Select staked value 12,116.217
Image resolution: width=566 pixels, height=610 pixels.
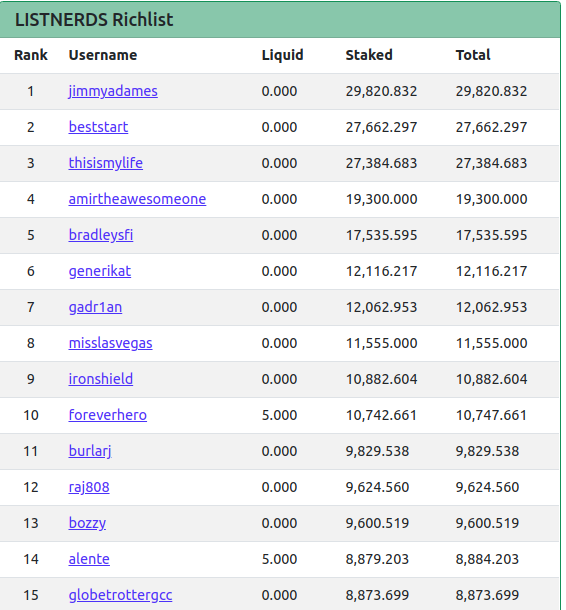coord(381,271)
